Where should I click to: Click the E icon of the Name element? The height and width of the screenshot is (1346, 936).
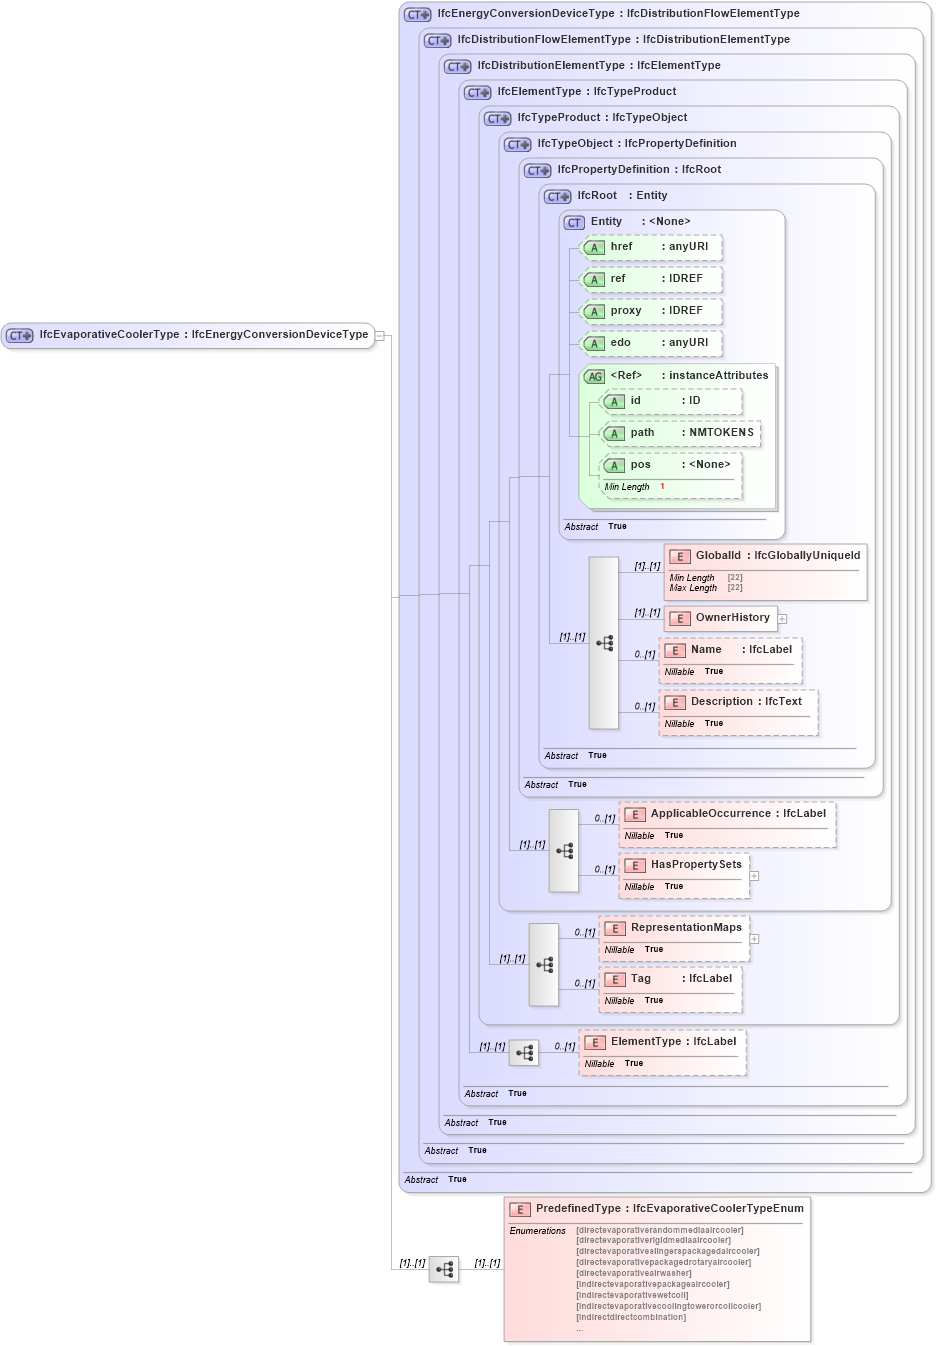pos(675,650)
